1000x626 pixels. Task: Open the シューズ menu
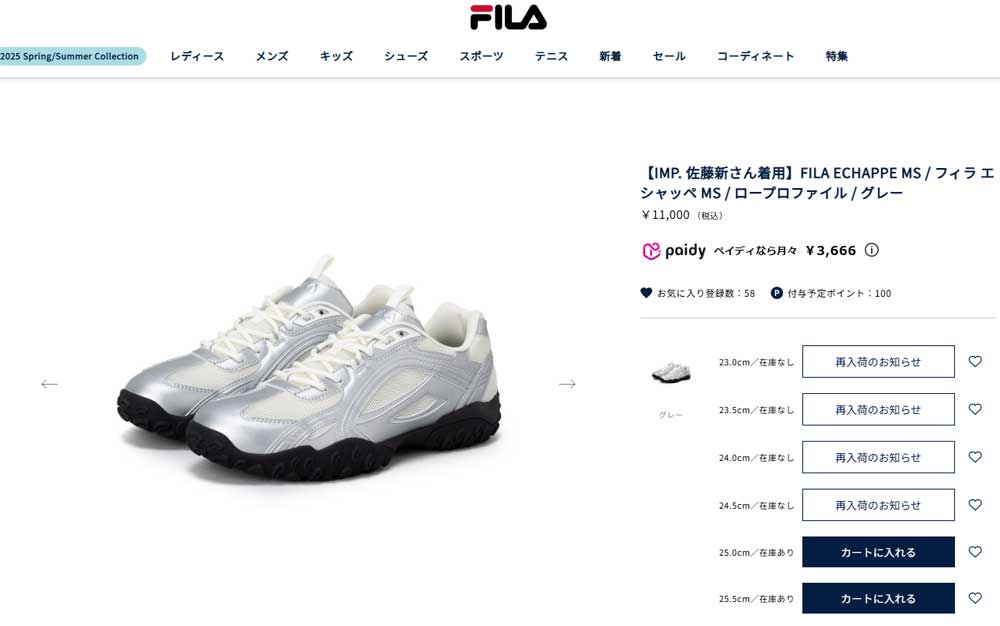tap(406, 56)
